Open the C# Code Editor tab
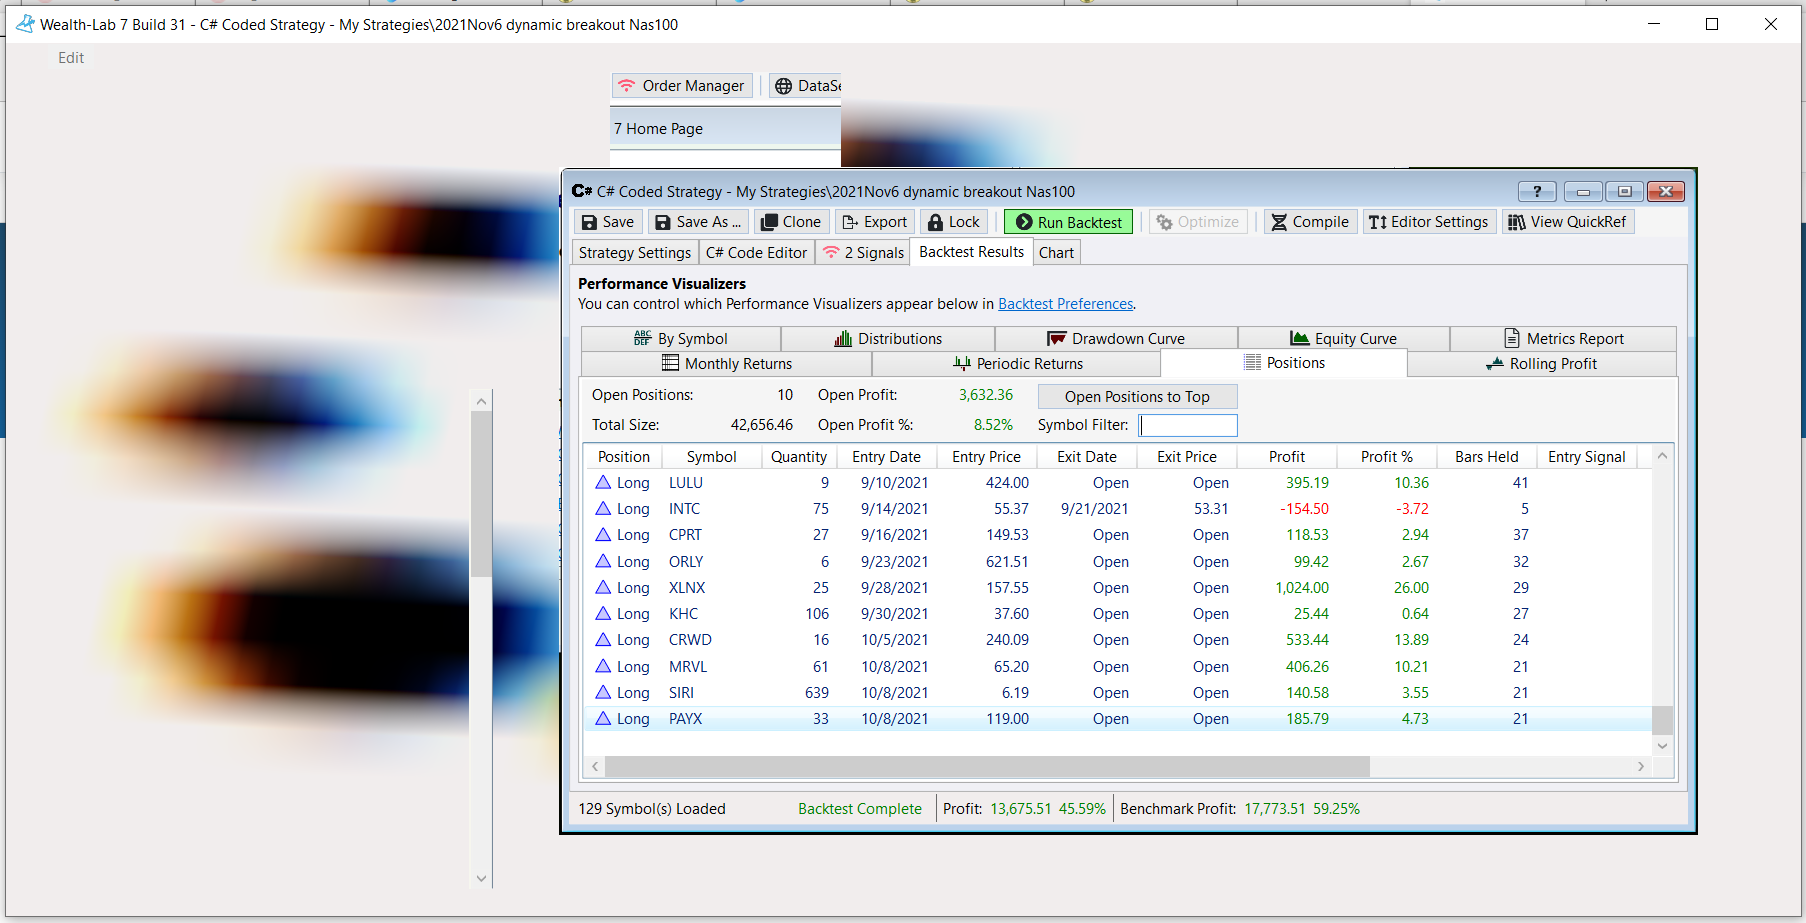Image resolution: width=1806 pixels, height=923 pixels. tap(756, 253)
